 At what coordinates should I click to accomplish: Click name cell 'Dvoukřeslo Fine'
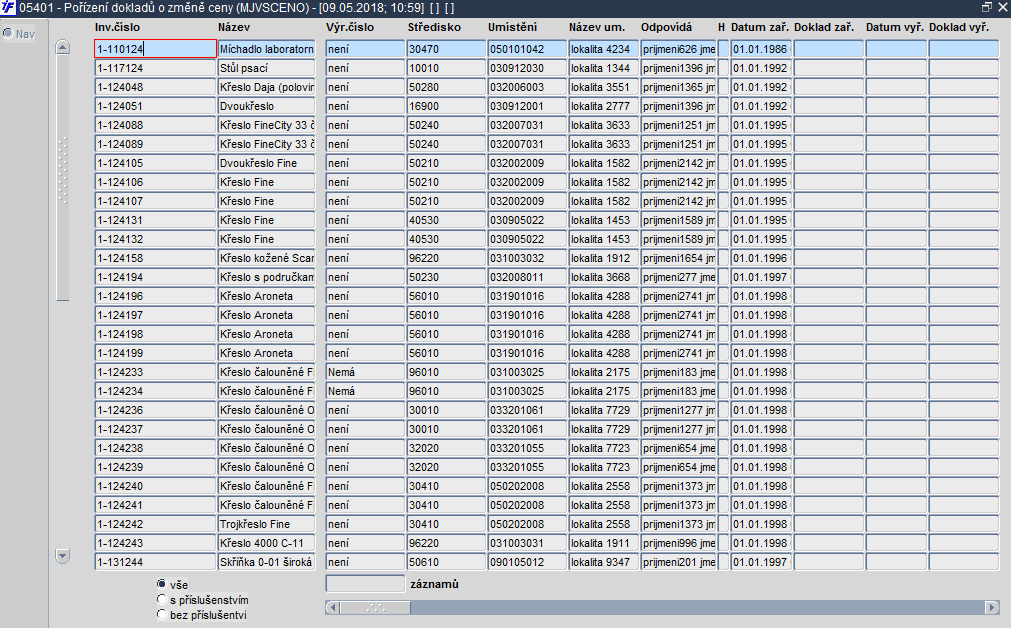[x=266, y=163]
